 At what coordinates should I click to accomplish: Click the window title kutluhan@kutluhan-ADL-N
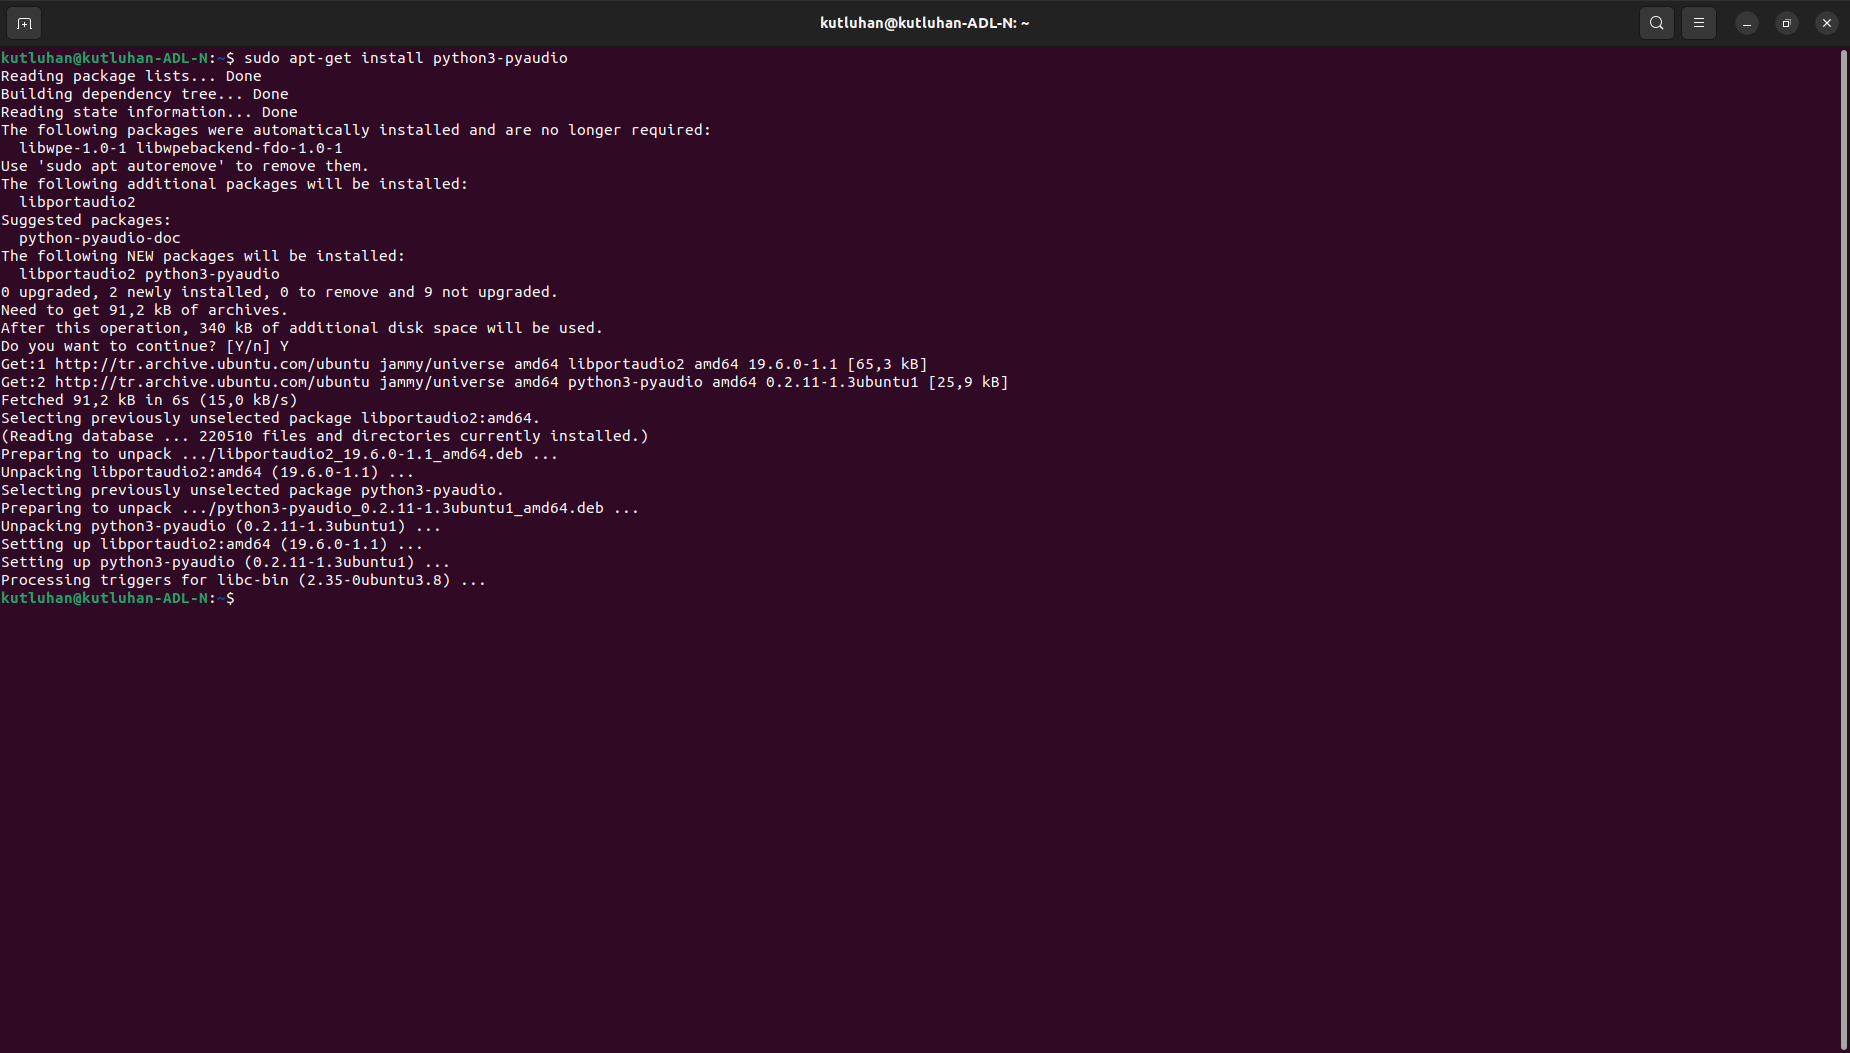click(x=924, y=23)
